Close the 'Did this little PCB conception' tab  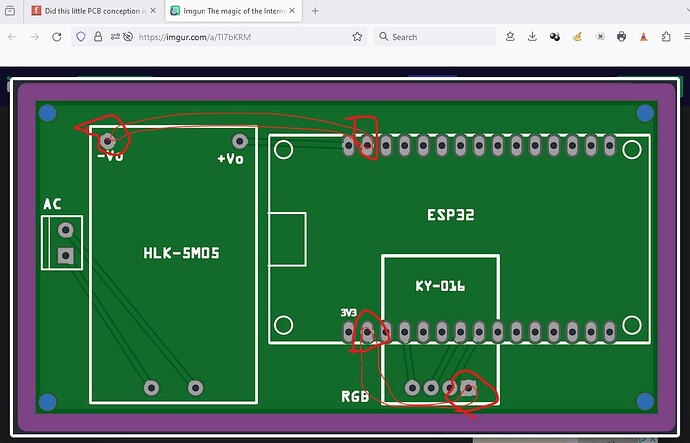pos(153,11)
